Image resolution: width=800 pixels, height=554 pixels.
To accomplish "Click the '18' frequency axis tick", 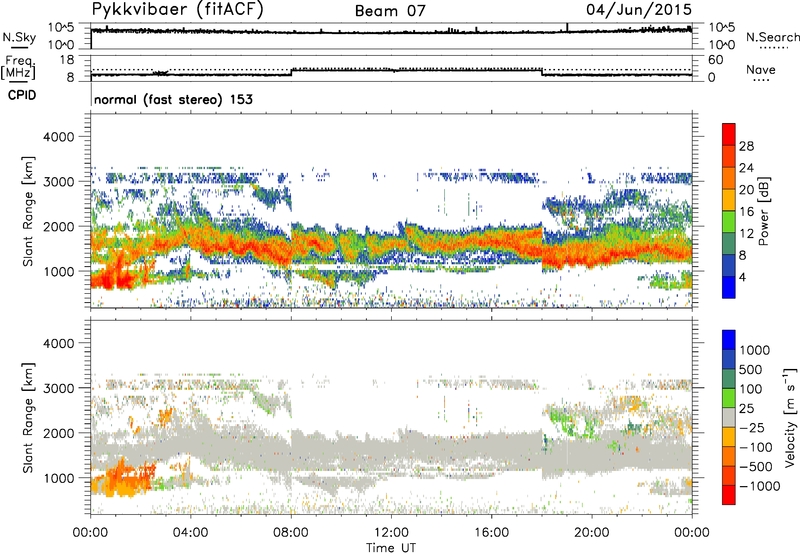I will pyautogui.click(x=66, y=60).
